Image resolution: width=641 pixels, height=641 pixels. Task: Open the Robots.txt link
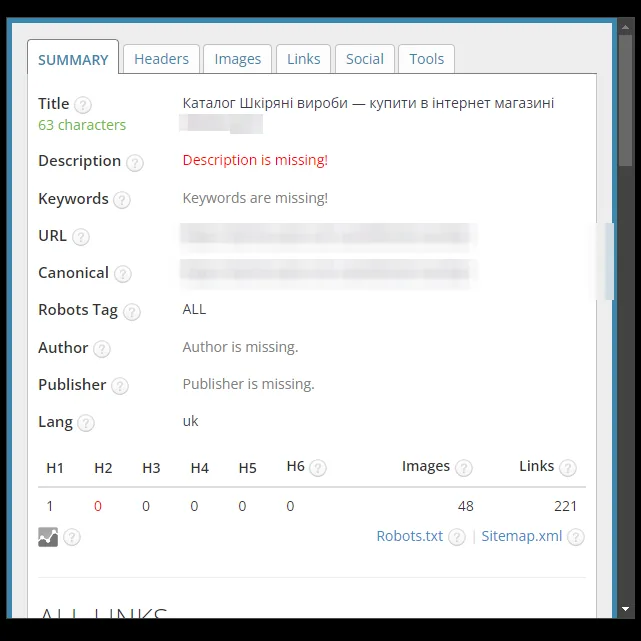pos(410,536)
